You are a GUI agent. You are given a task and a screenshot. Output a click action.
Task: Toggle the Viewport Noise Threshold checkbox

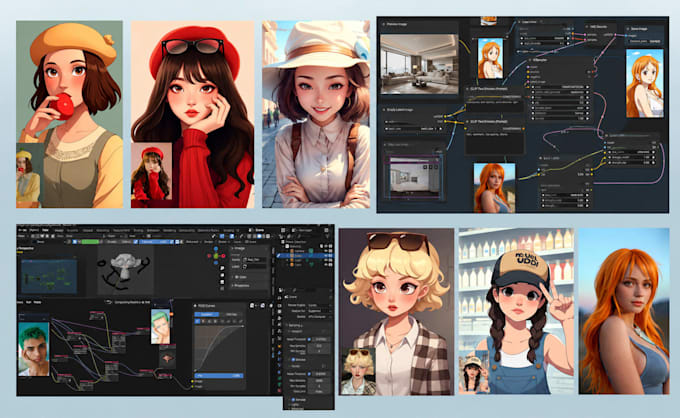click(309, 340)
